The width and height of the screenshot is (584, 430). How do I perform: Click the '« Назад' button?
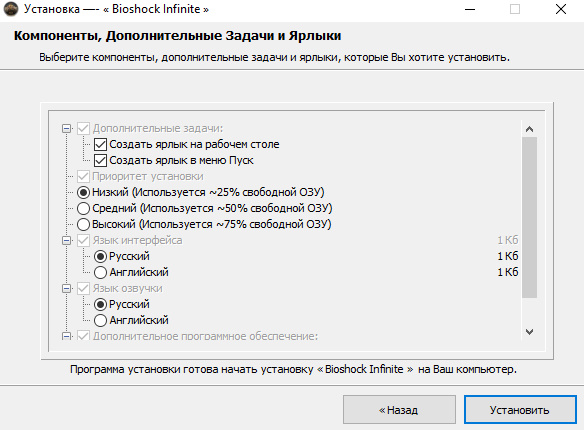pos(399,410)
